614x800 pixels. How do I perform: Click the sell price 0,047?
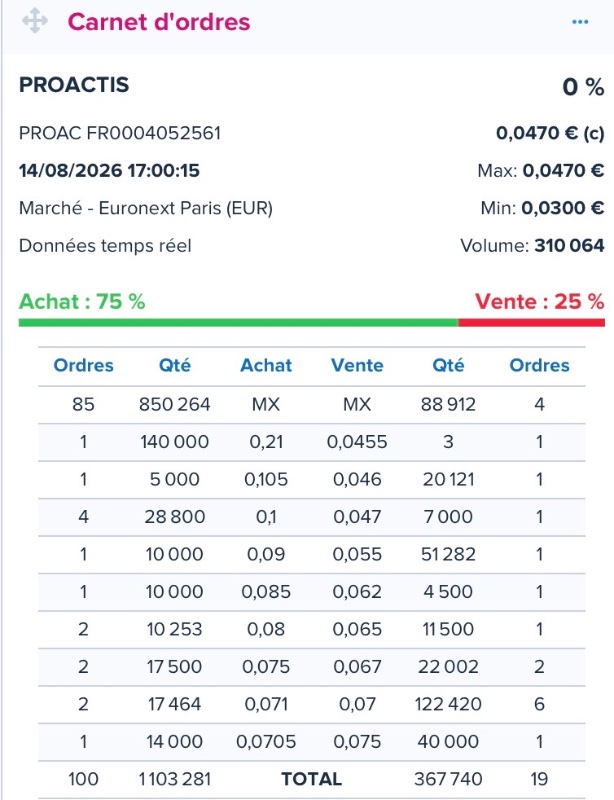point(357,517)
